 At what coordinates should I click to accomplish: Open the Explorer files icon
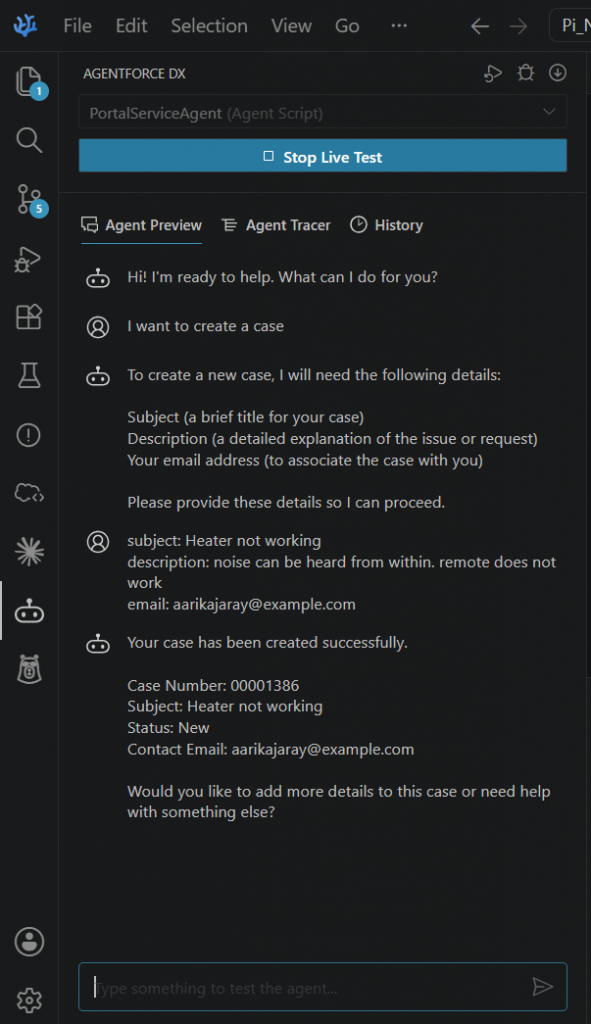29,82
